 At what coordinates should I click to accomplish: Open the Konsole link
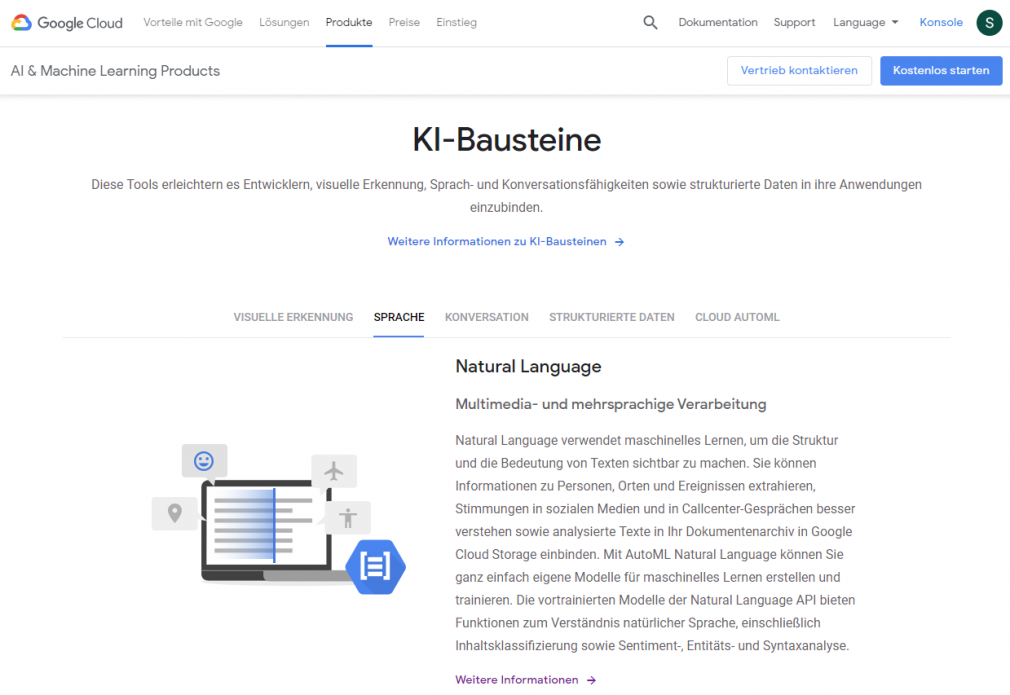click(941, 23)
